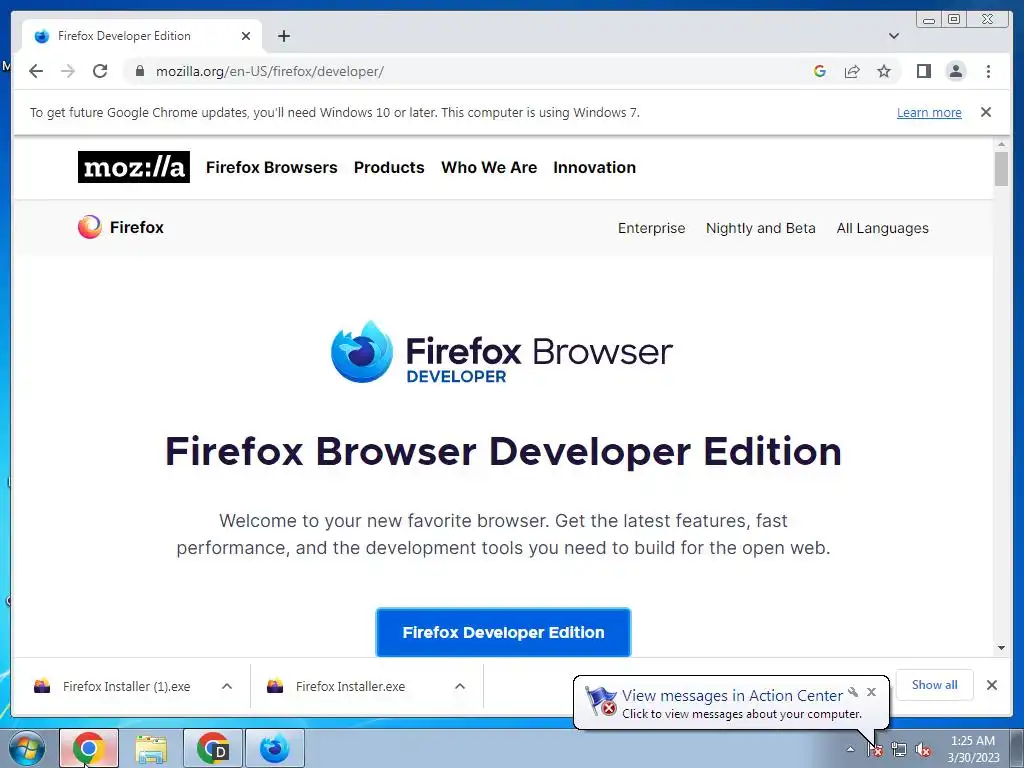Show all downloads
This screenshot has width=1024, height=768.
click(935, 684)
